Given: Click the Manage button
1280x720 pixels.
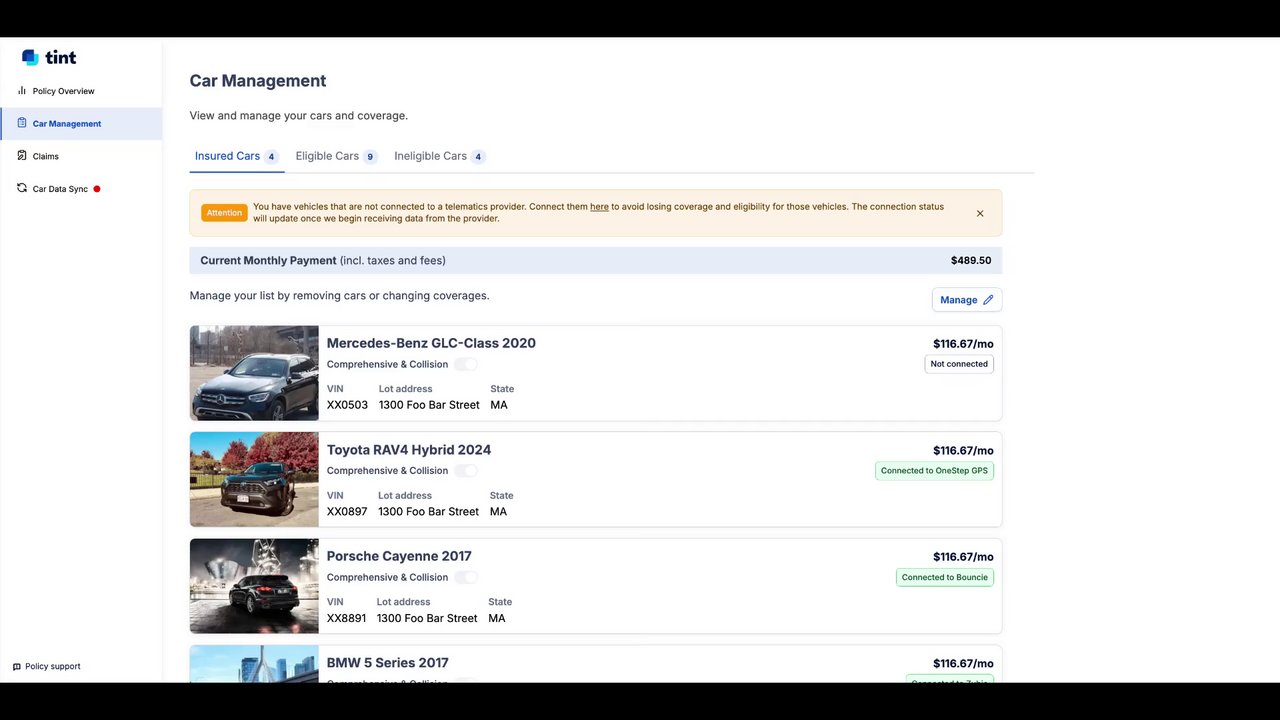Looking at the screenshot, I should point(967,300).
